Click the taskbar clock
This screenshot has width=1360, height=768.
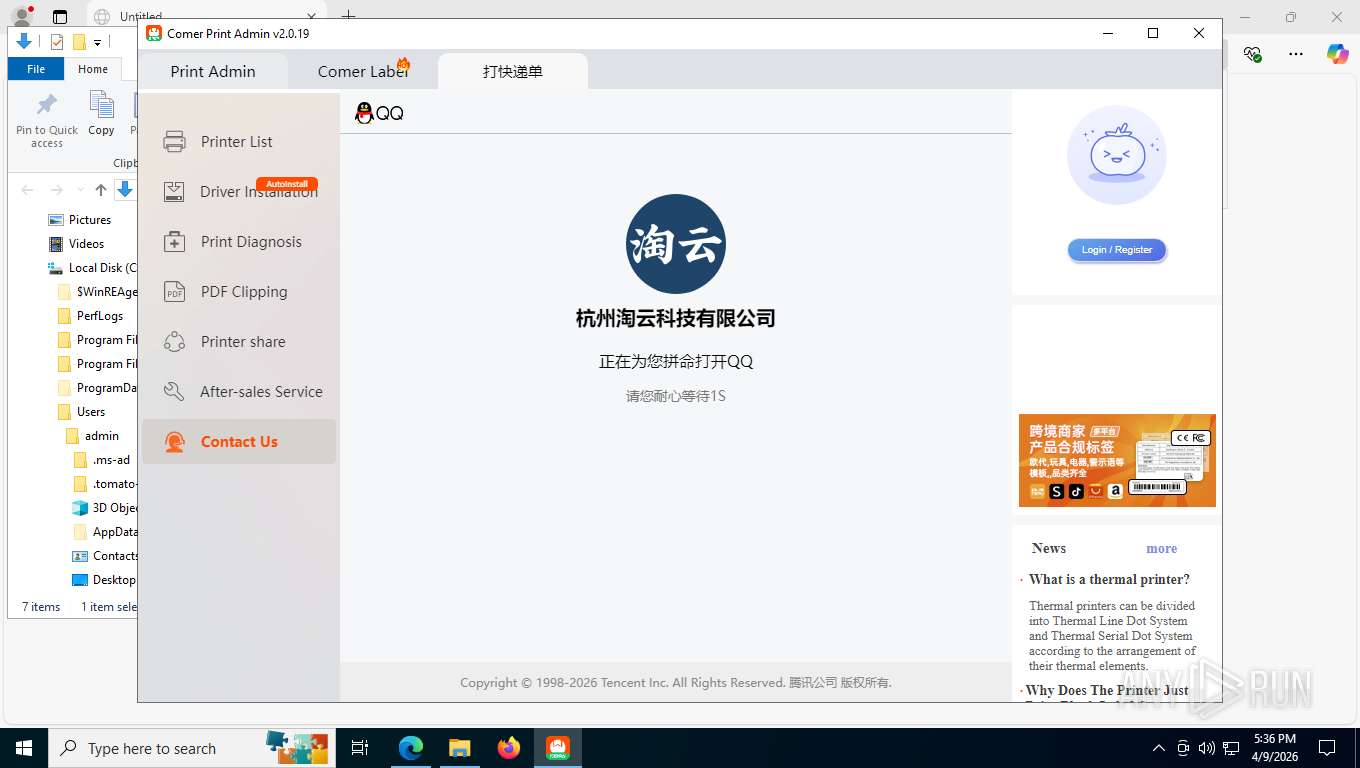tap(1275, 748)
